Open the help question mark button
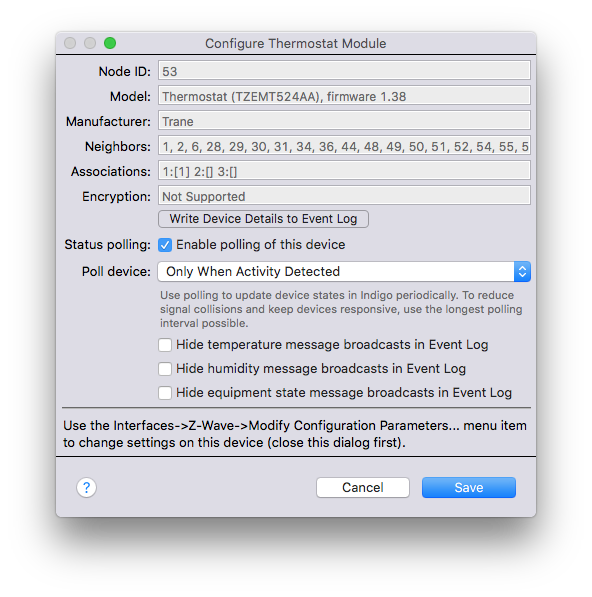 [x=86, y=487]
